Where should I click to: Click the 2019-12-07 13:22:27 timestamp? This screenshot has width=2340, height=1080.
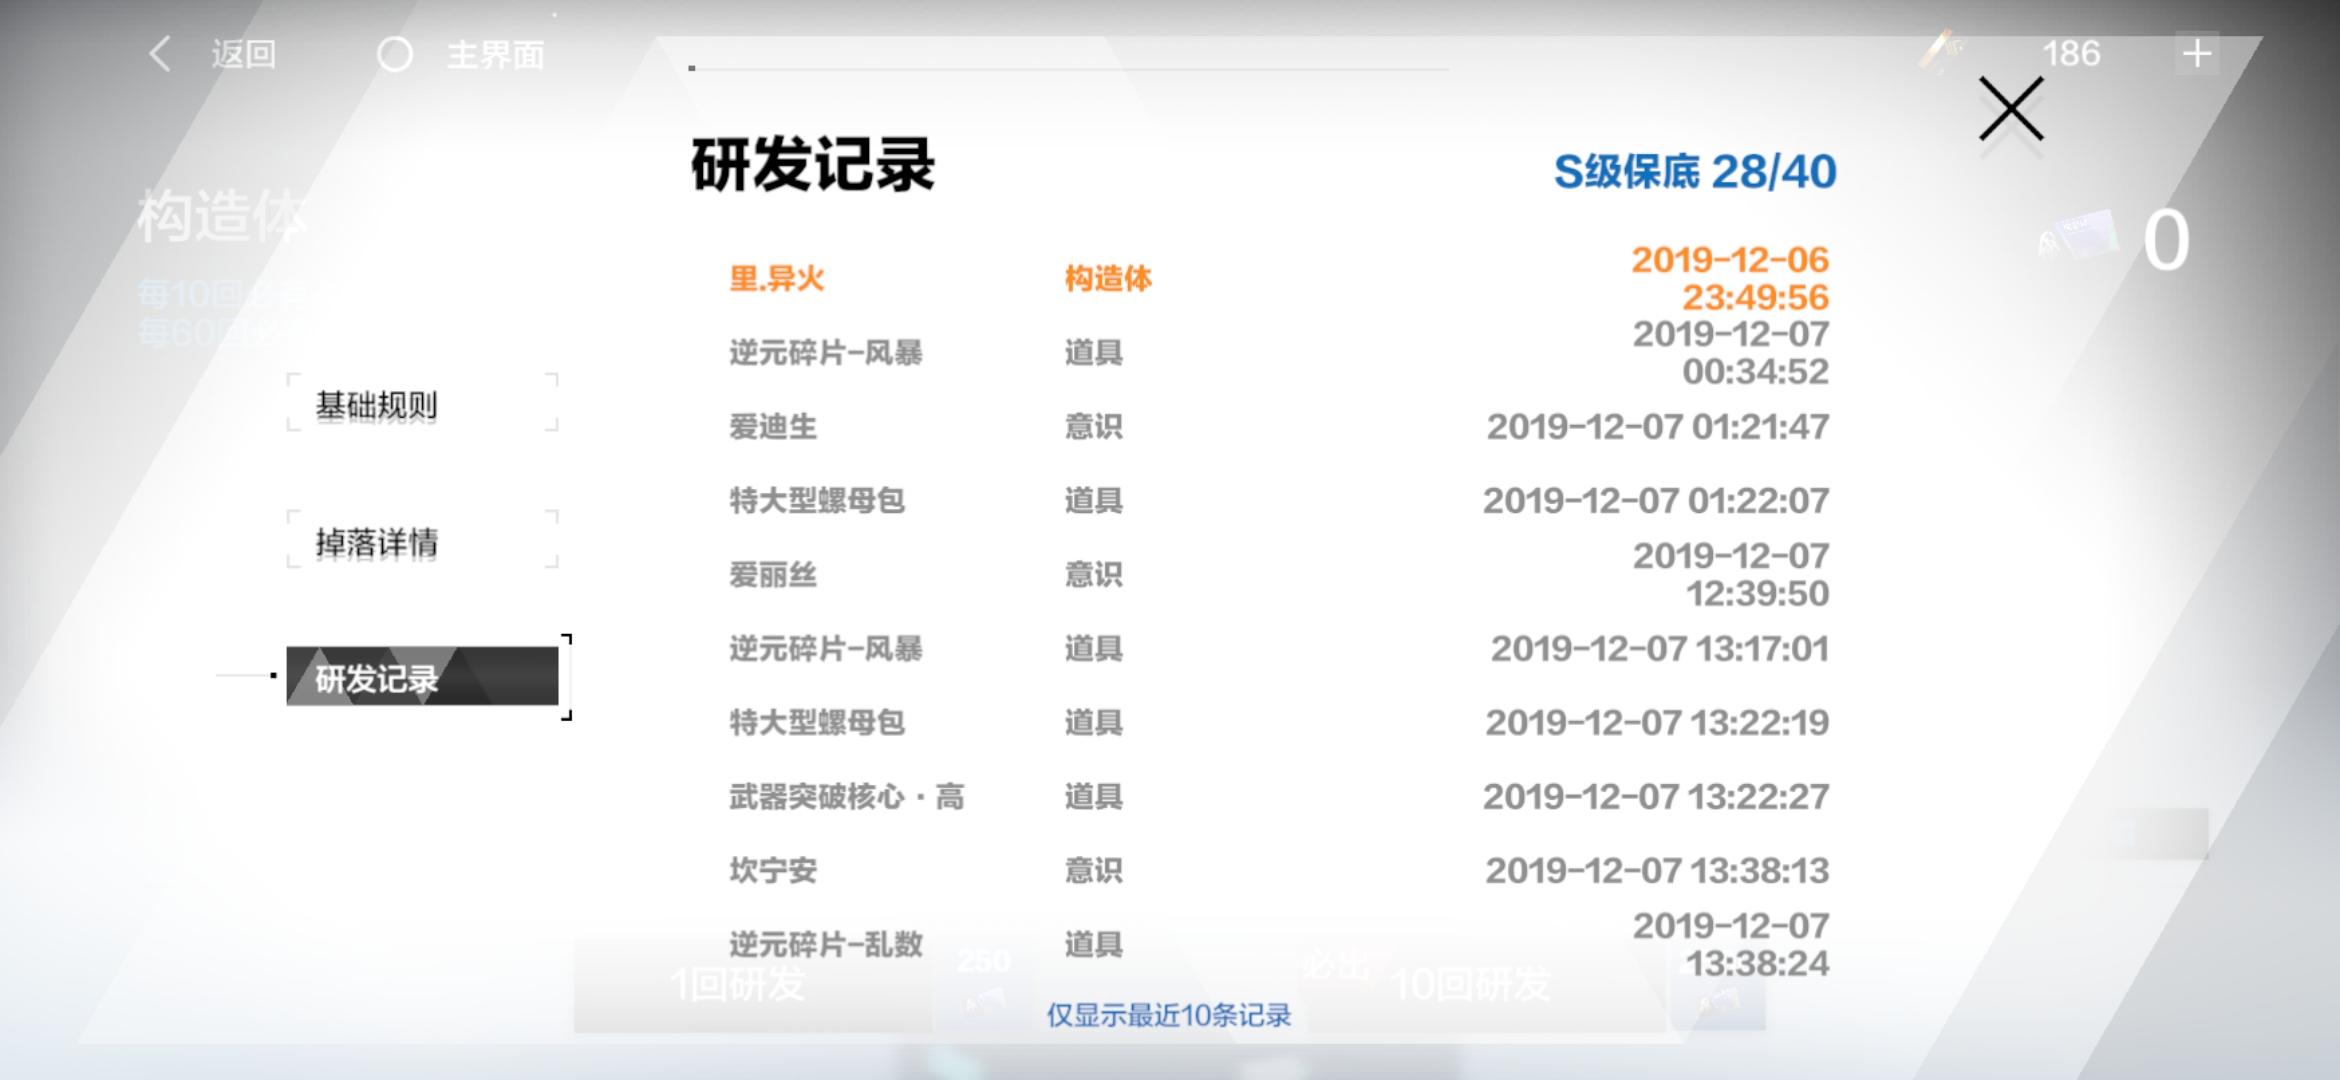pos(1656,796)
